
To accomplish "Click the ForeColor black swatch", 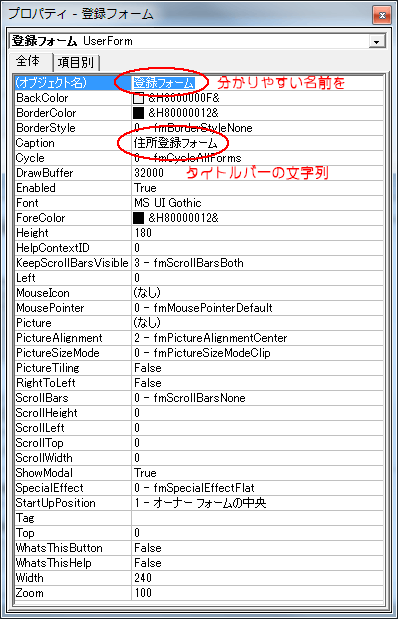I will (138, 218).
